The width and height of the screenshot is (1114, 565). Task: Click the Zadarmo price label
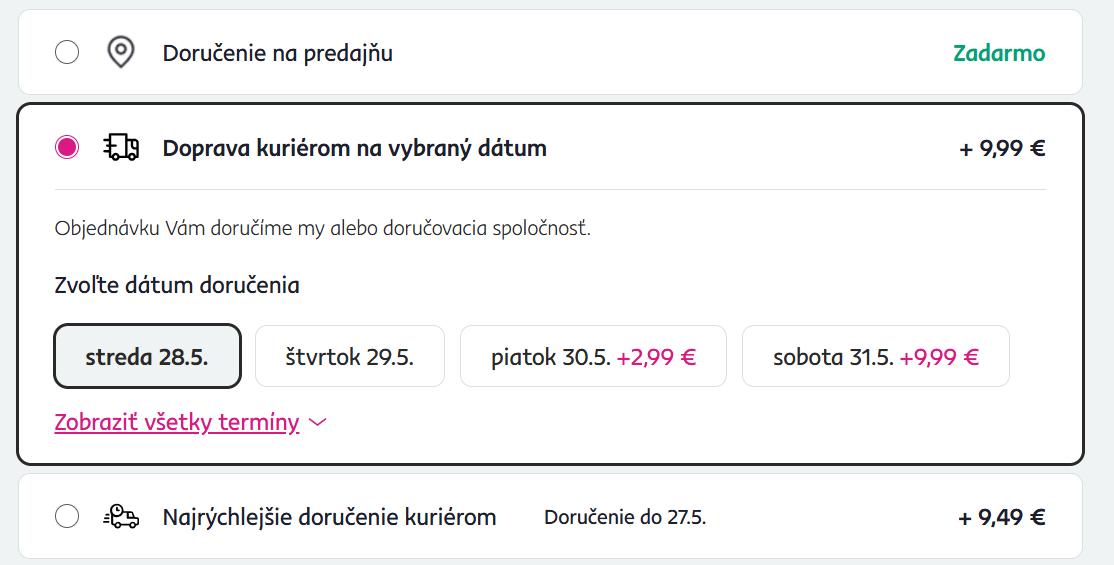coord(998,53)
